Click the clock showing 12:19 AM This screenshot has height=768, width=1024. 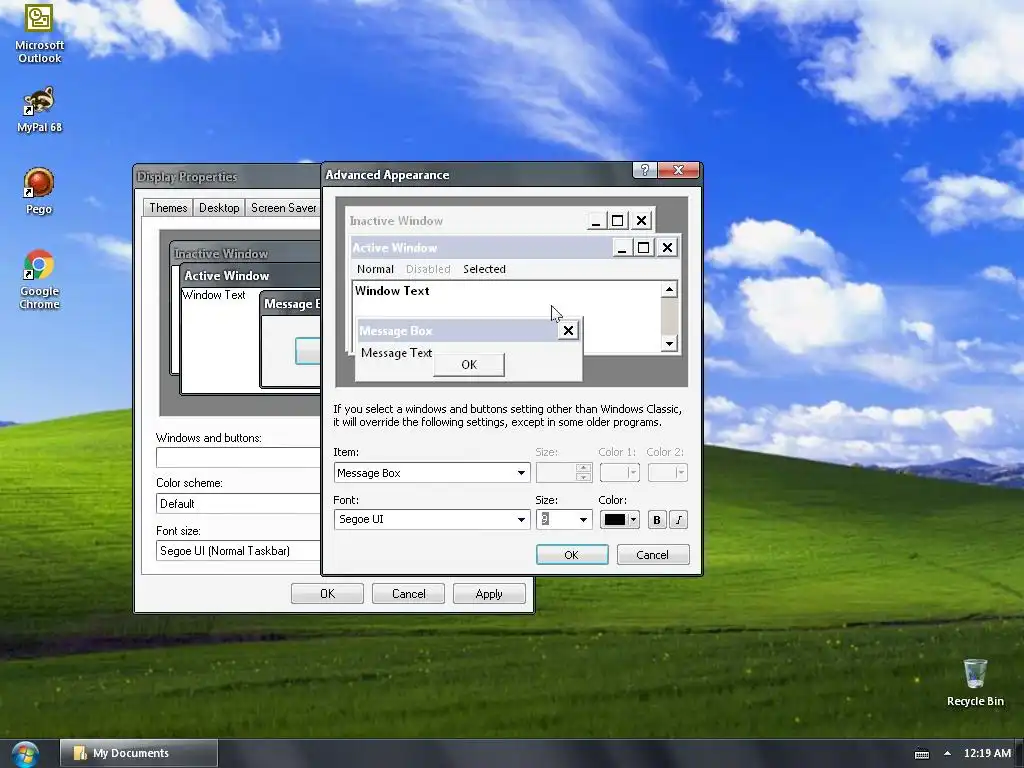pos(987,753)
